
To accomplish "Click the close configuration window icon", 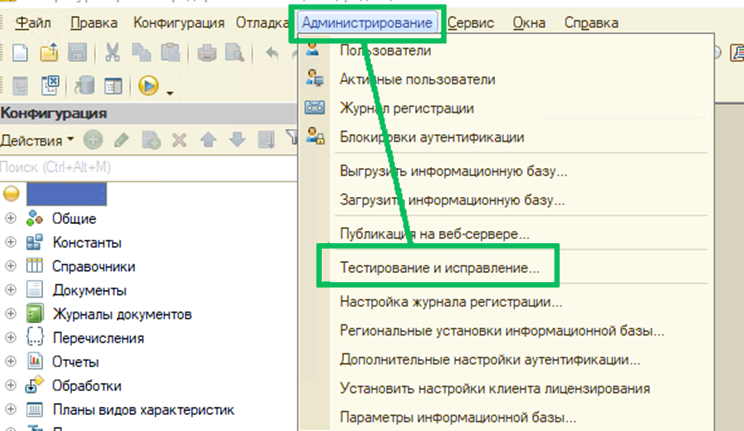I will click(x=50, y=86).
